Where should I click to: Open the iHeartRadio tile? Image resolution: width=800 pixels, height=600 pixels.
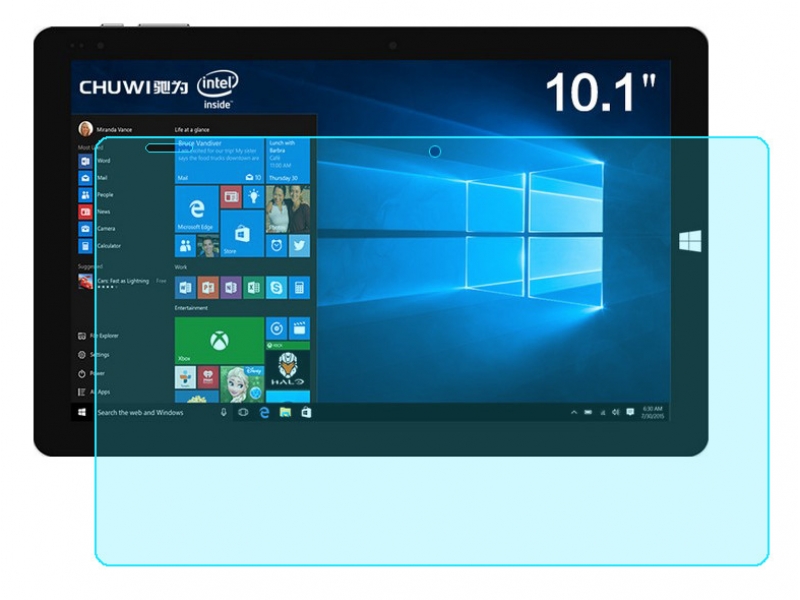pyautogui.click(x=208, y=377)
